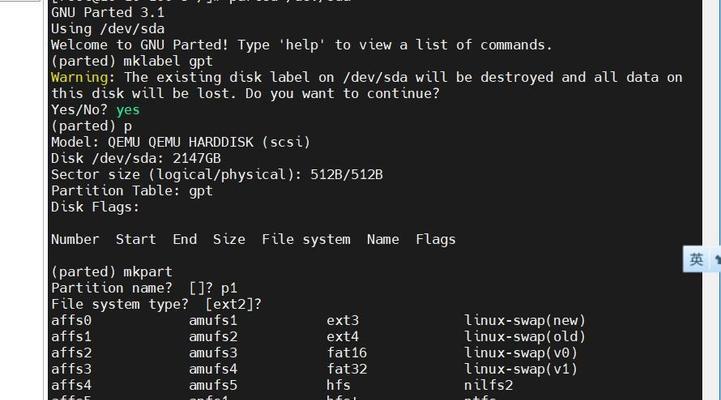
Task: Click the amufs3 filesystem entry
Action: click(213, 353)
